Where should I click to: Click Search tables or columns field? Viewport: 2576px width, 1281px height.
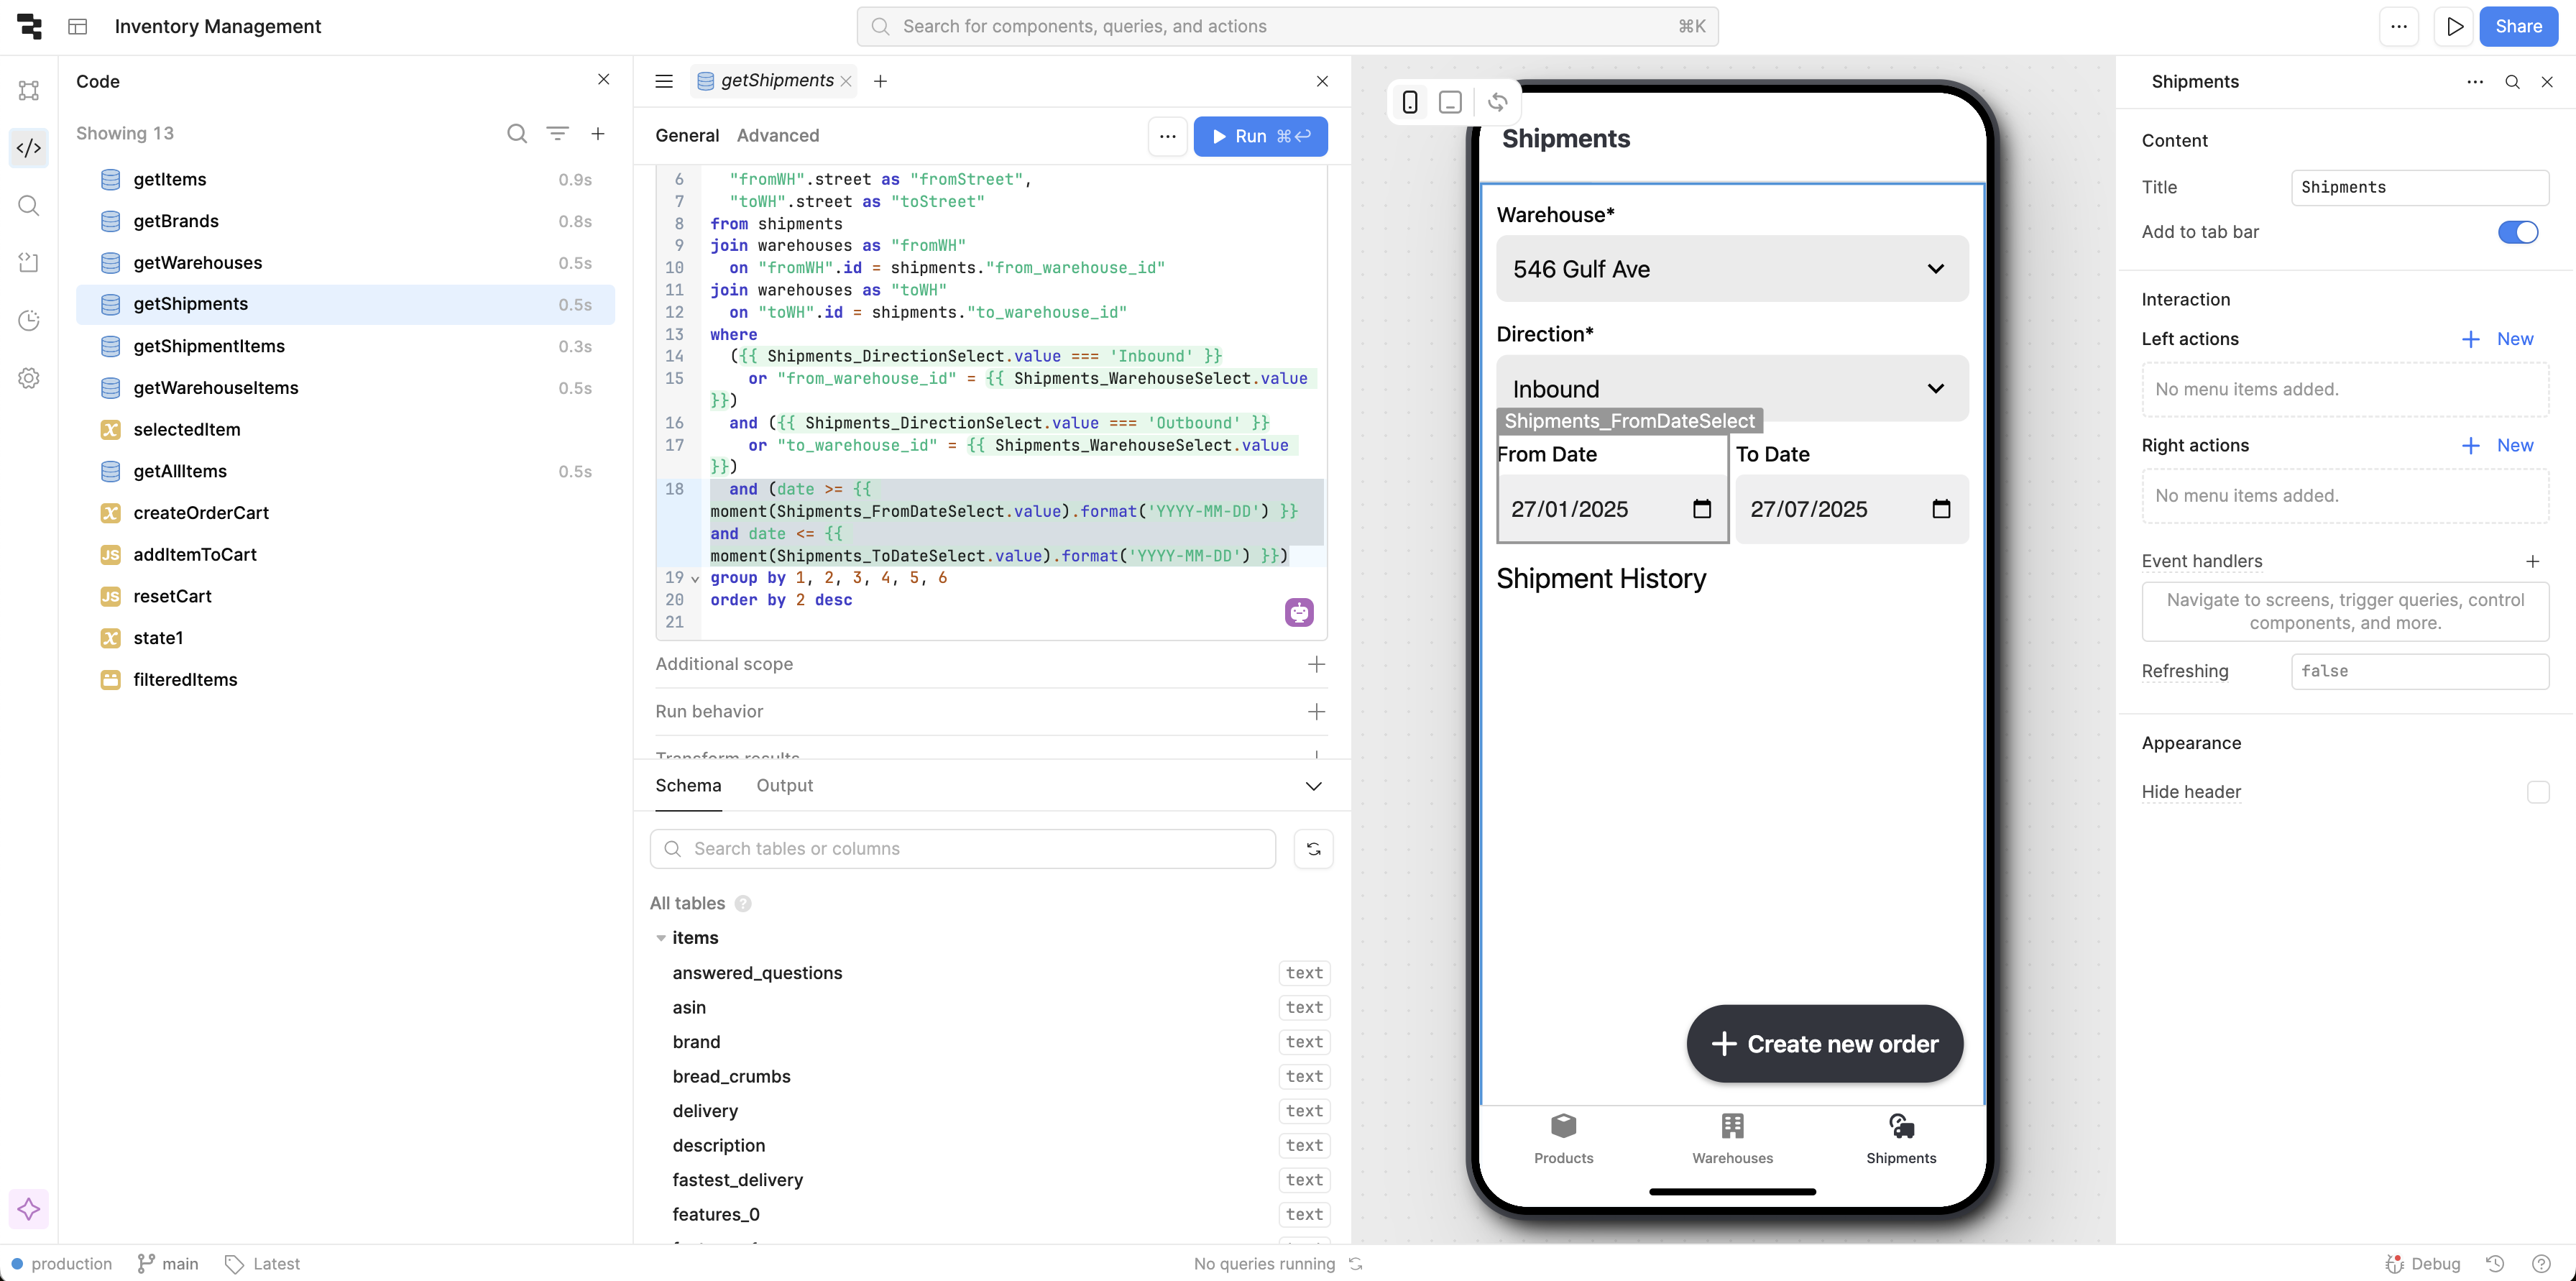pos(962,849)
